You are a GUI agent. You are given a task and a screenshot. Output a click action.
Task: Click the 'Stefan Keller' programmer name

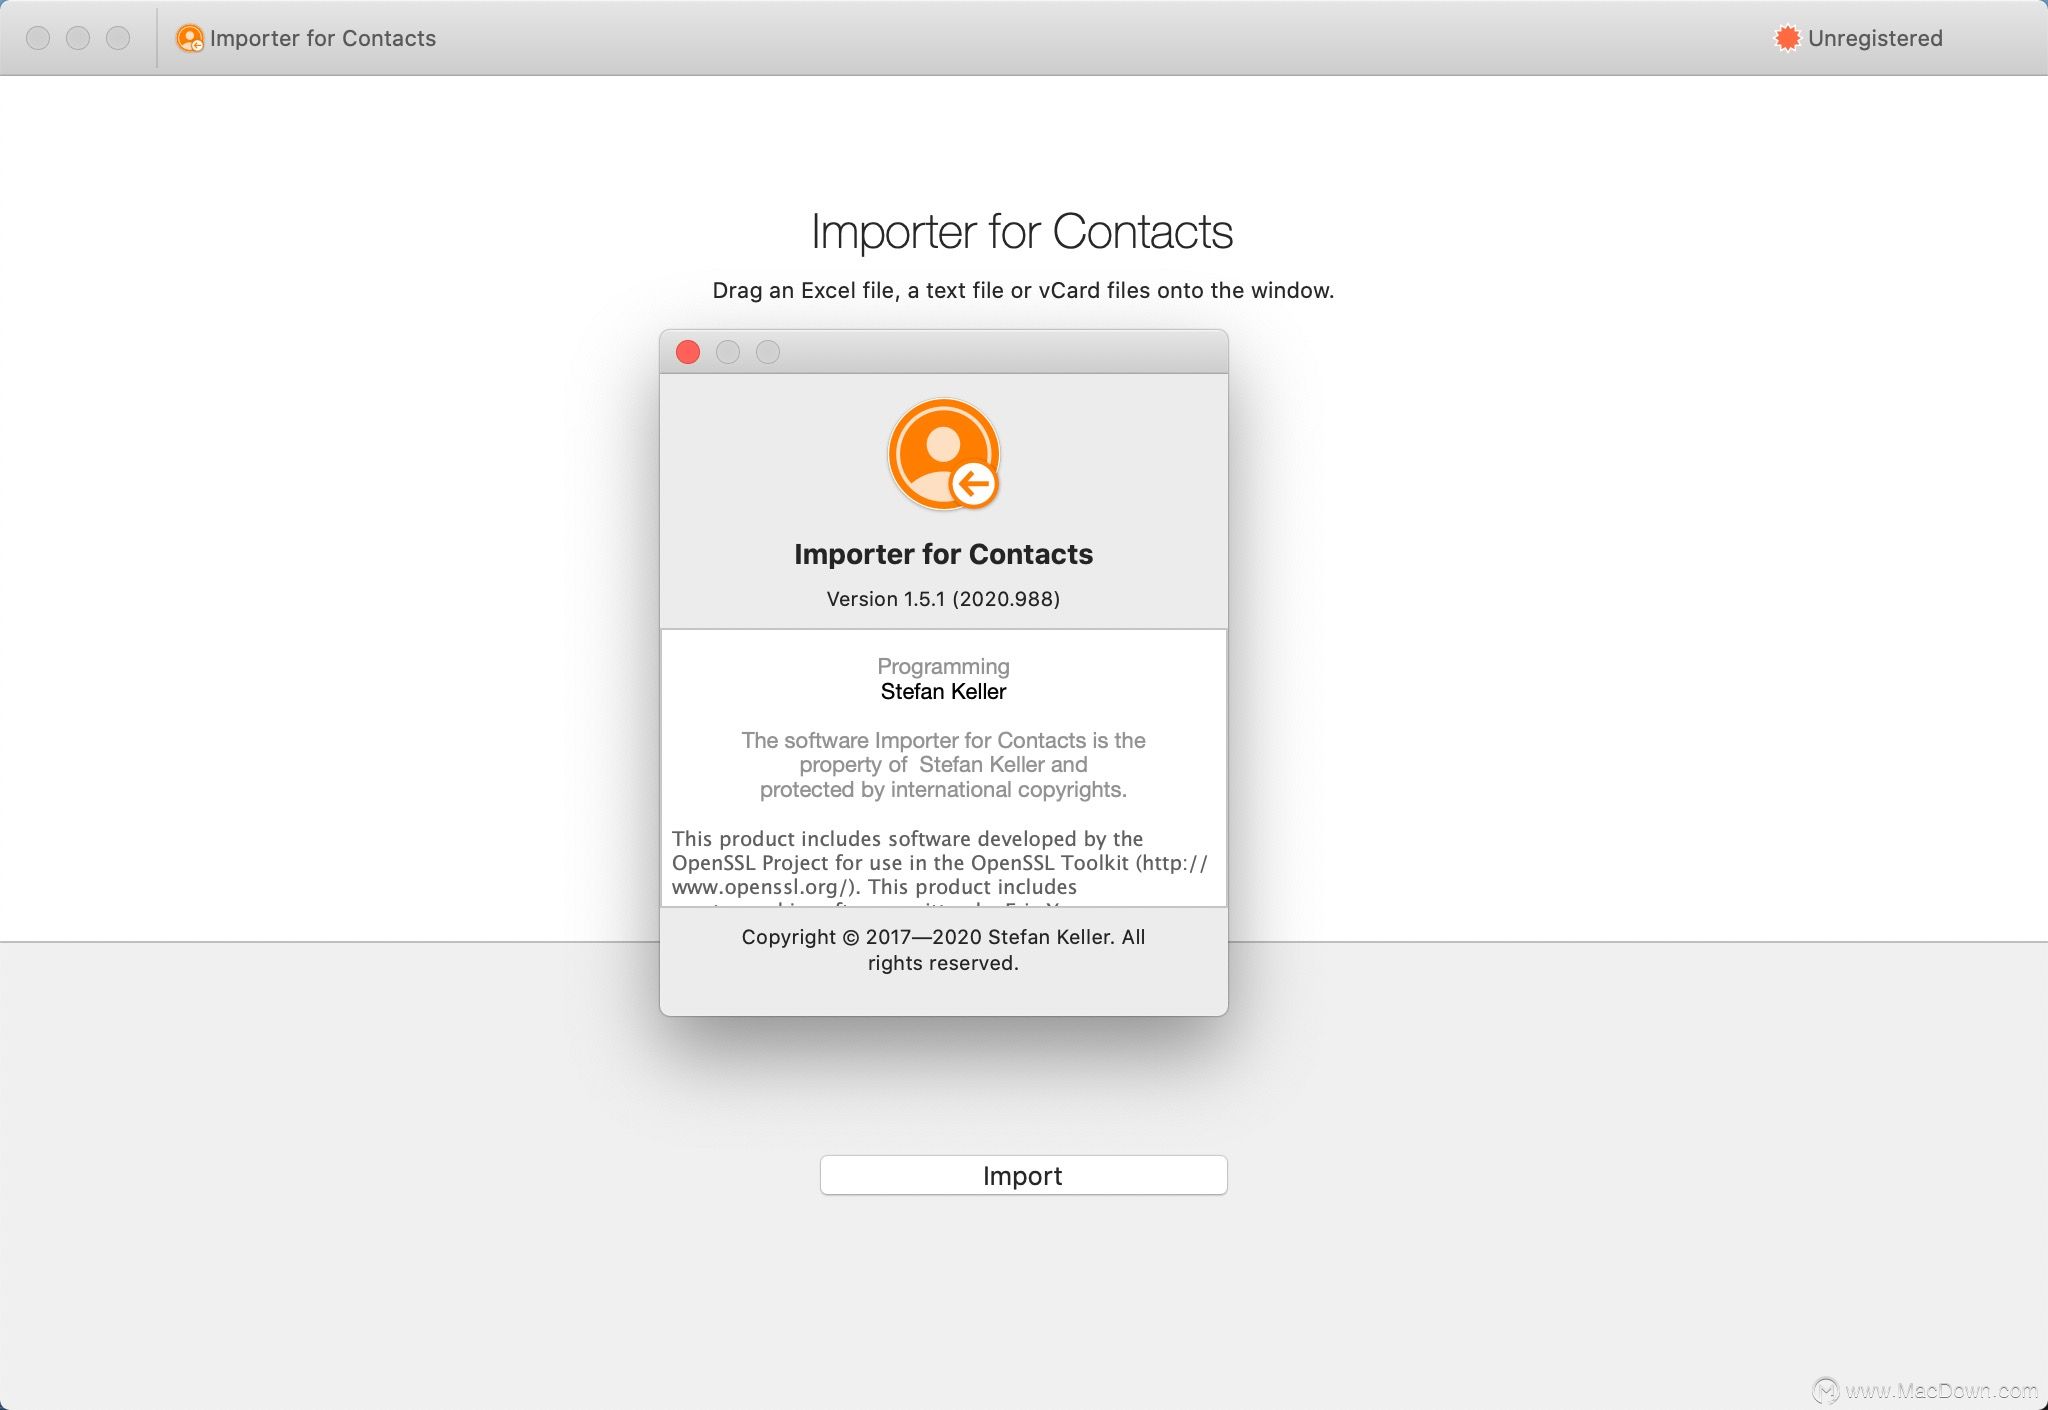coord(943,692)
